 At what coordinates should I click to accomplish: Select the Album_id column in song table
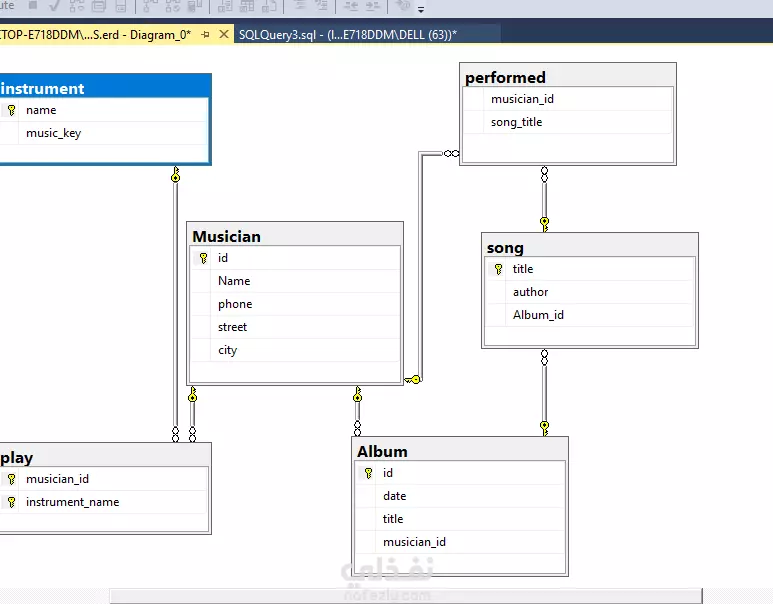click(590, 315)
